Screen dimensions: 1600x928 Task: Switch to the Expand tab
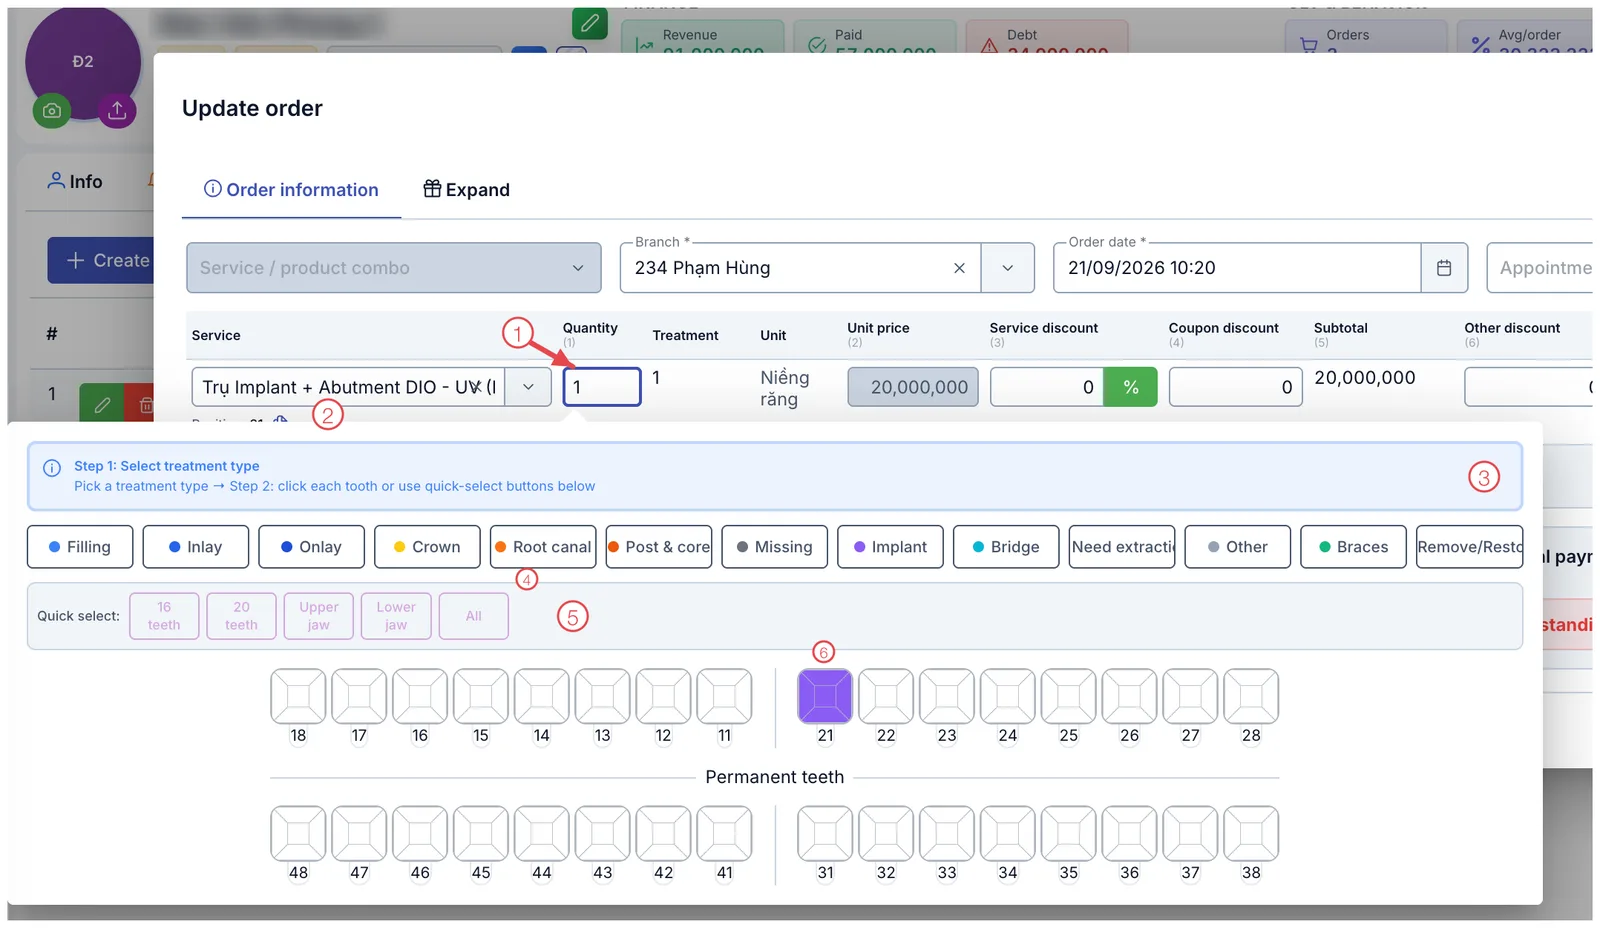[x=466, y=190]
